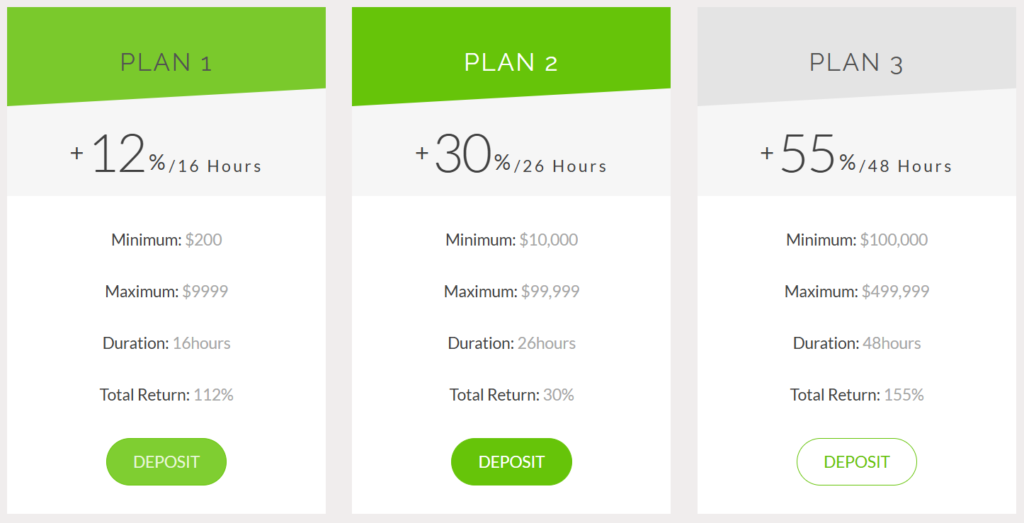
Task: Click the +12% / 16 Hours rate
Action: (166, 157)
